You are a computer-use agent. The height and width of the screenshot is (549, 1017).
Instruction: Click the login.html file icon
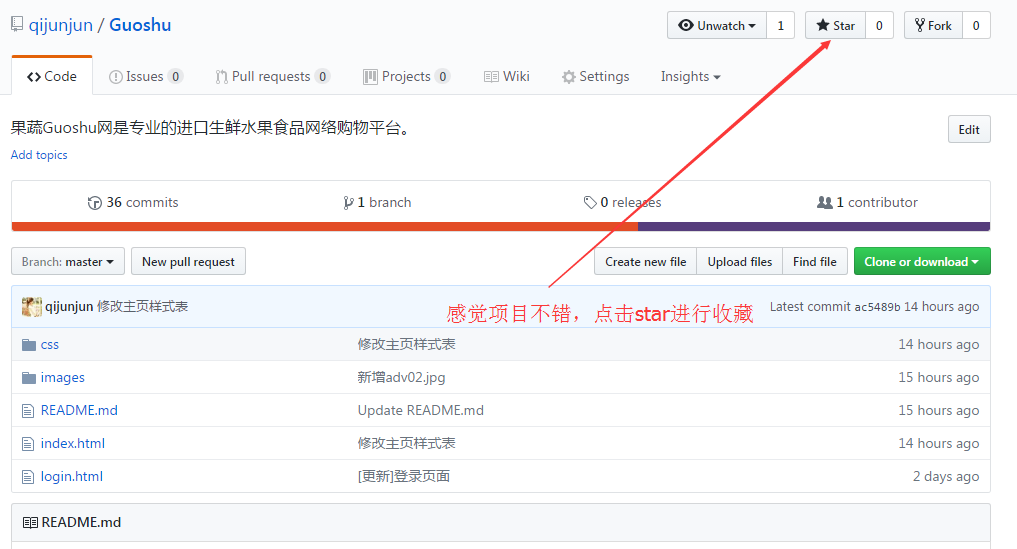pyautogui.click(x=28, y=477)
